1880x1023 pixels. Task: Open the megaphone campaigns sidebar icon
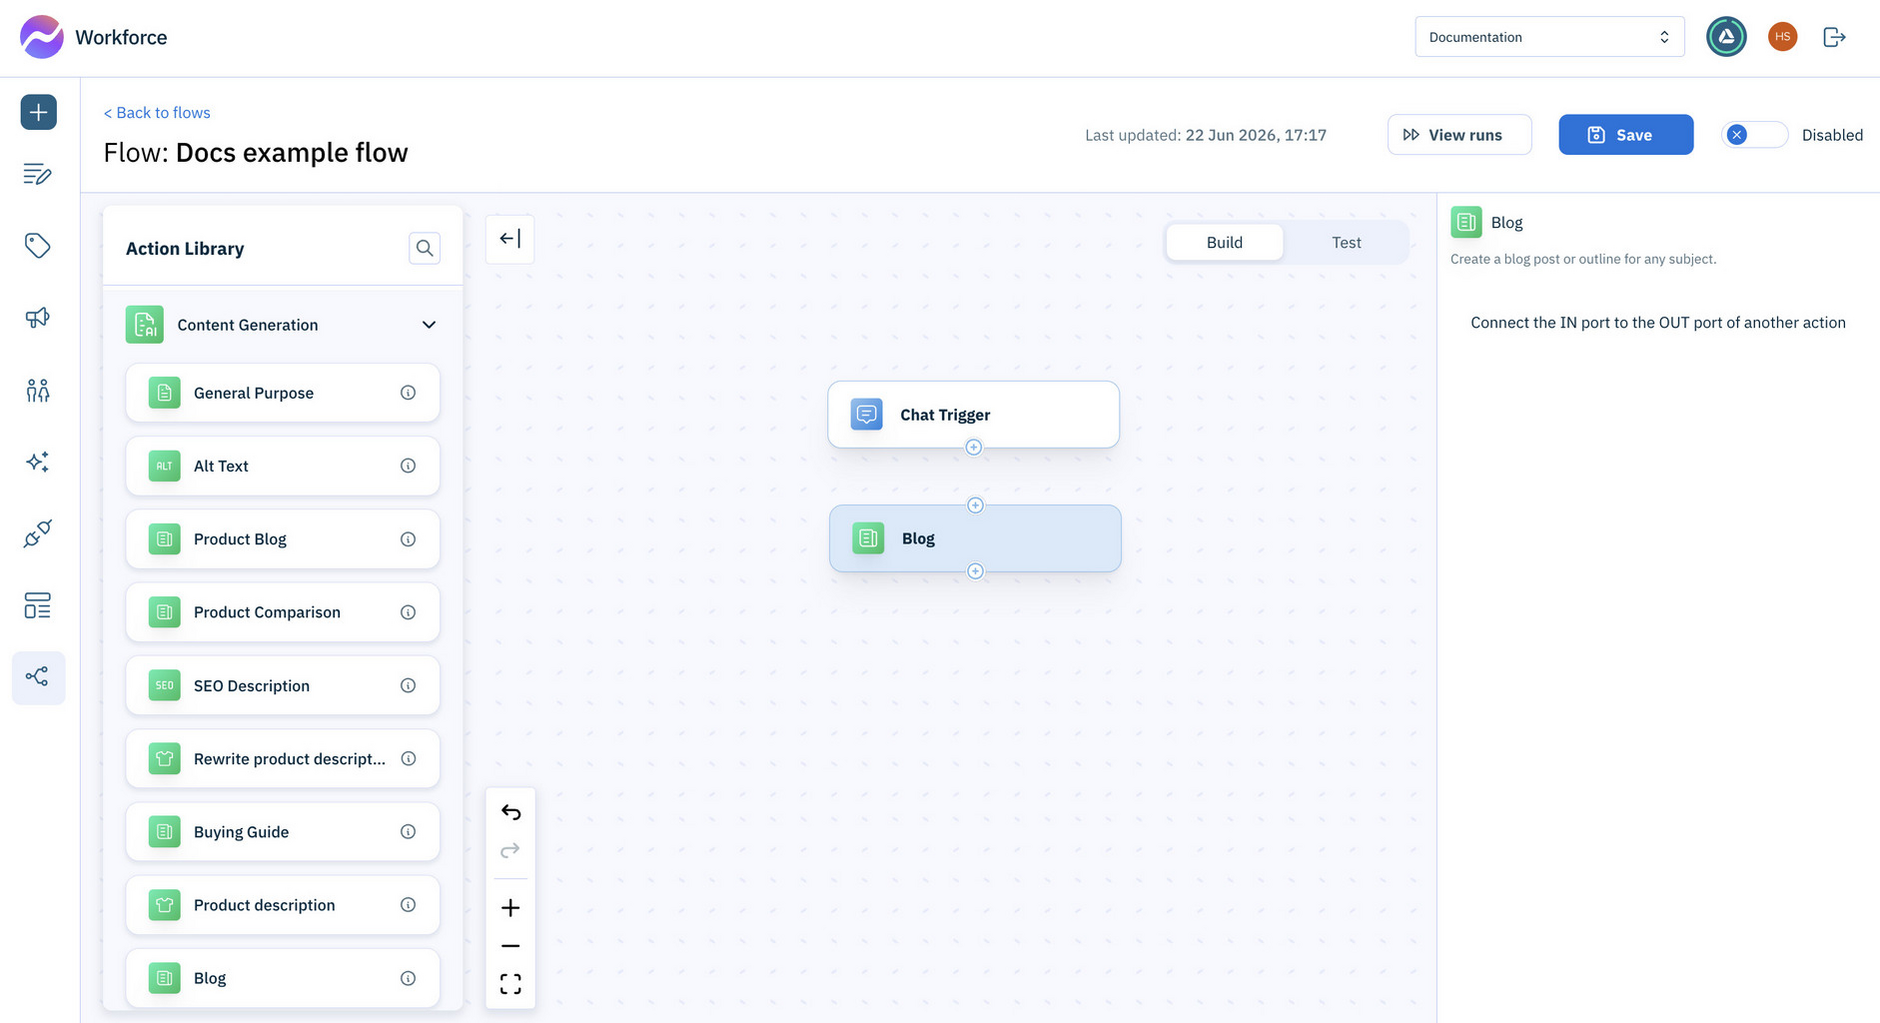click(38, 318)
